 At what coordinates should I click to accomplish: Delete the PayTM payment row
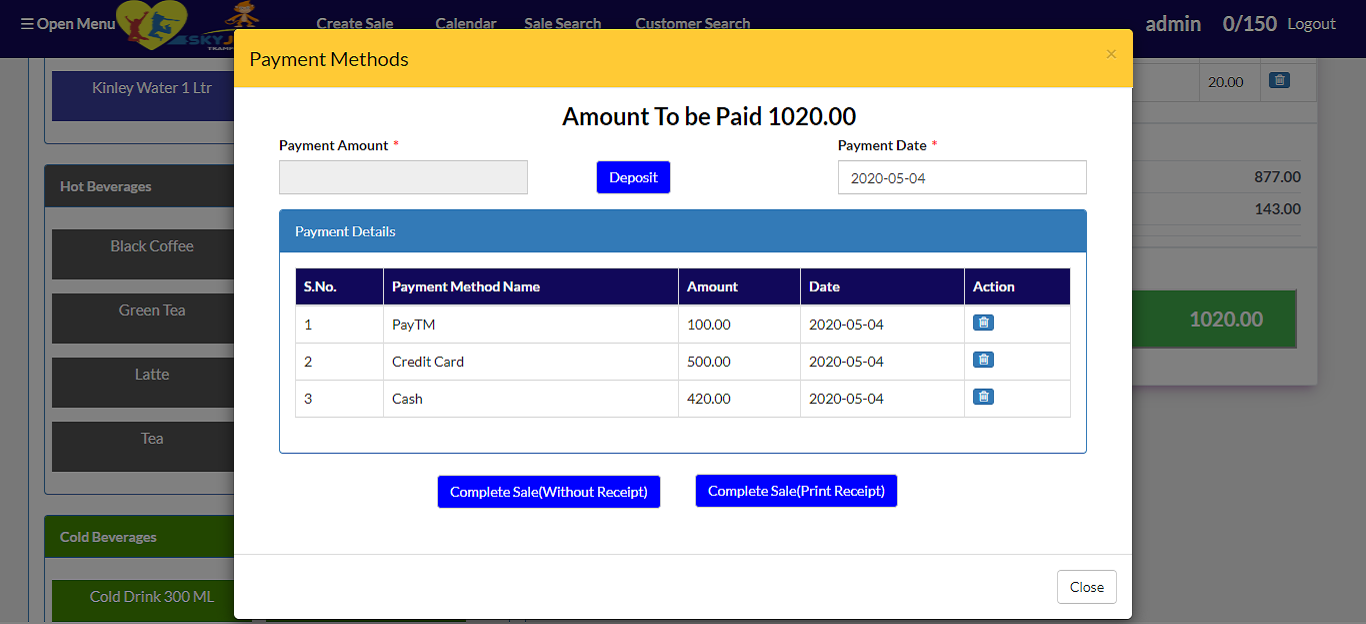[984, 322]
